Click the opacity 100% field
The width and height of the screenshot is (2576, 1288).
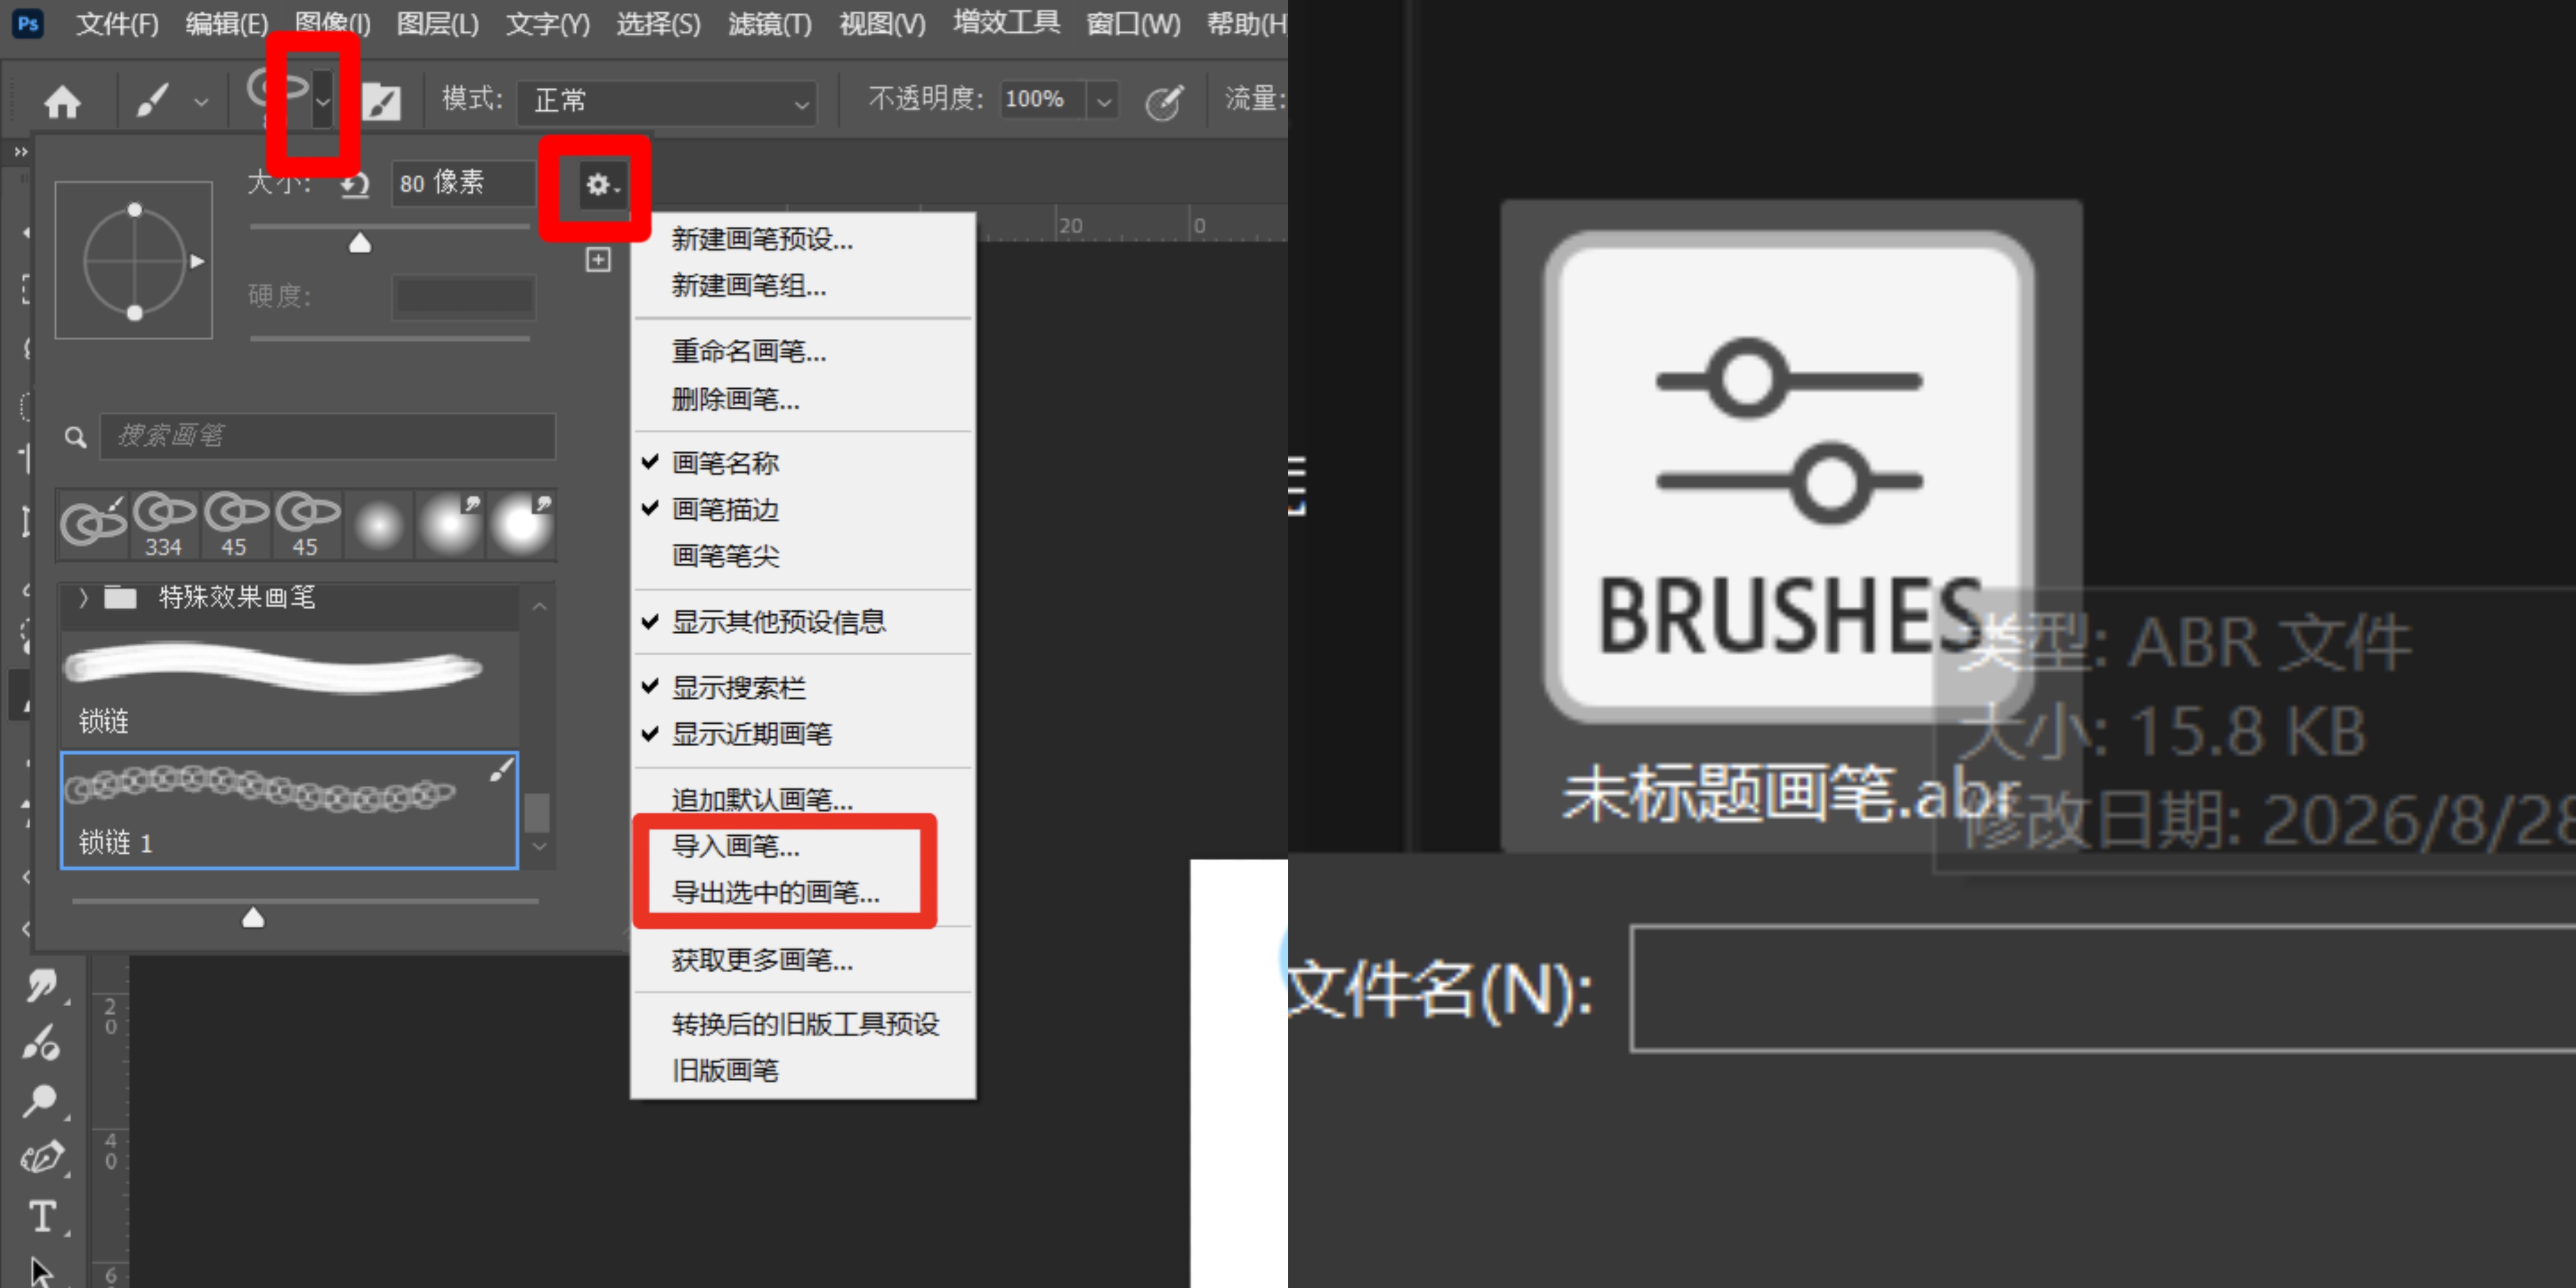(x=1043, y=100)
